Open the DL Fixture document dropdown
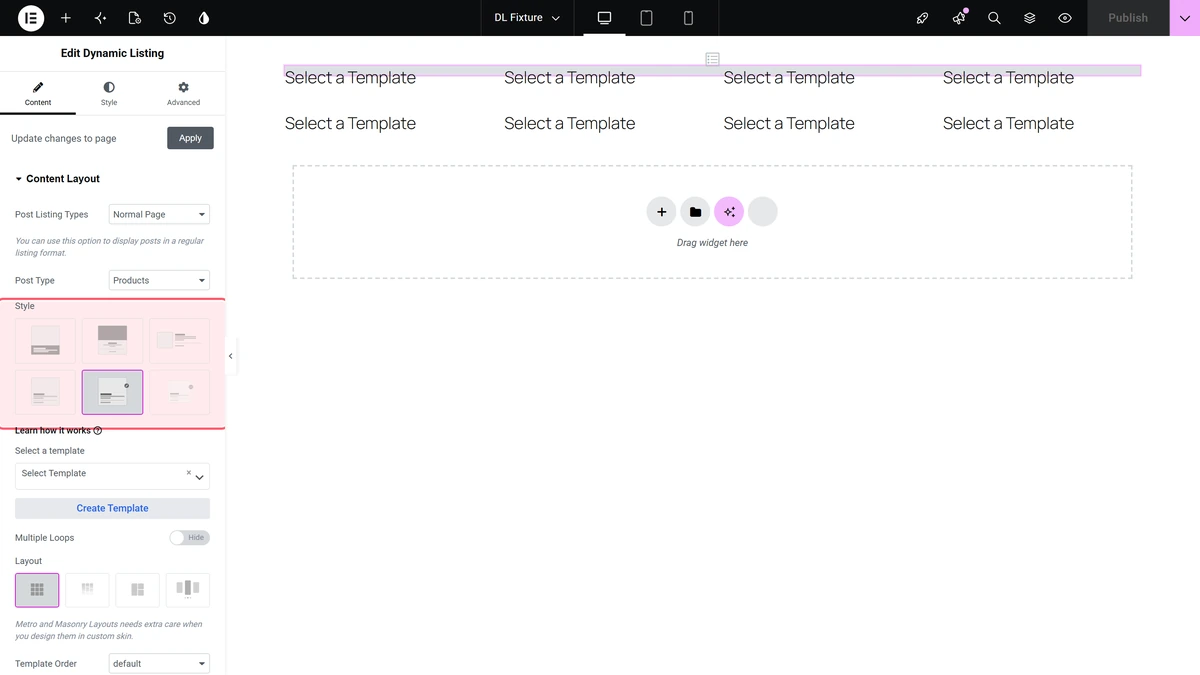Screen dimensions: 1200x675 coord(527,18)
